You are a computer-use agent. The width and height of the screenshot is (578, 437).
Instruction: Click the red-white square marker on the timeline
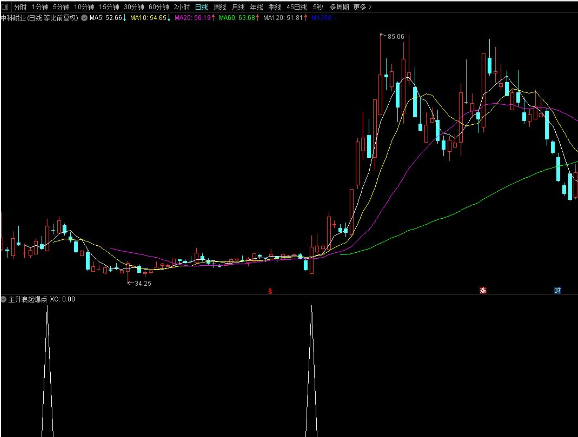(x=483, y=290)
